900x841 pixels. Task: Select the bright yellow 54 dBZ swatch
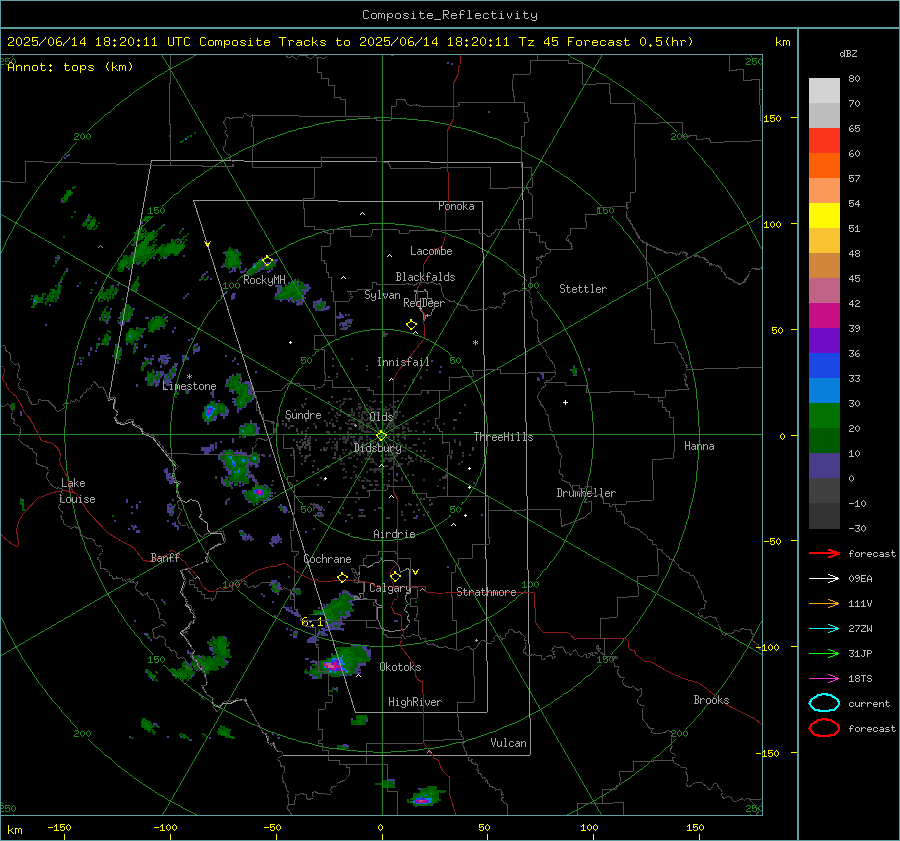[824, 215]
